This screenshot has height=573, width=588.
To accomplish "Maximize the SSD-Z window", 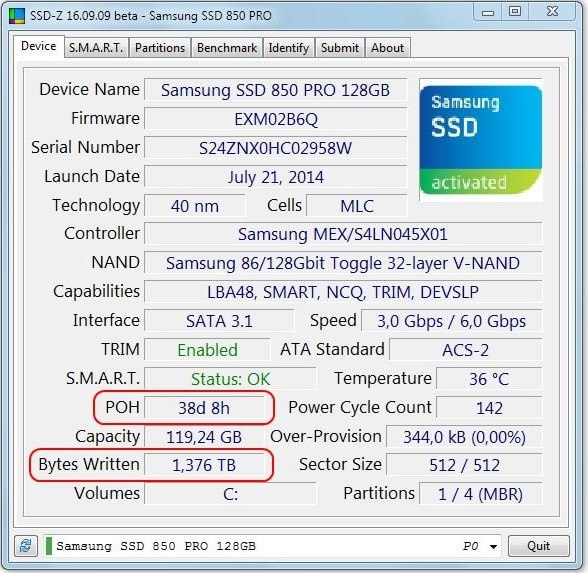I will point(515,11).
